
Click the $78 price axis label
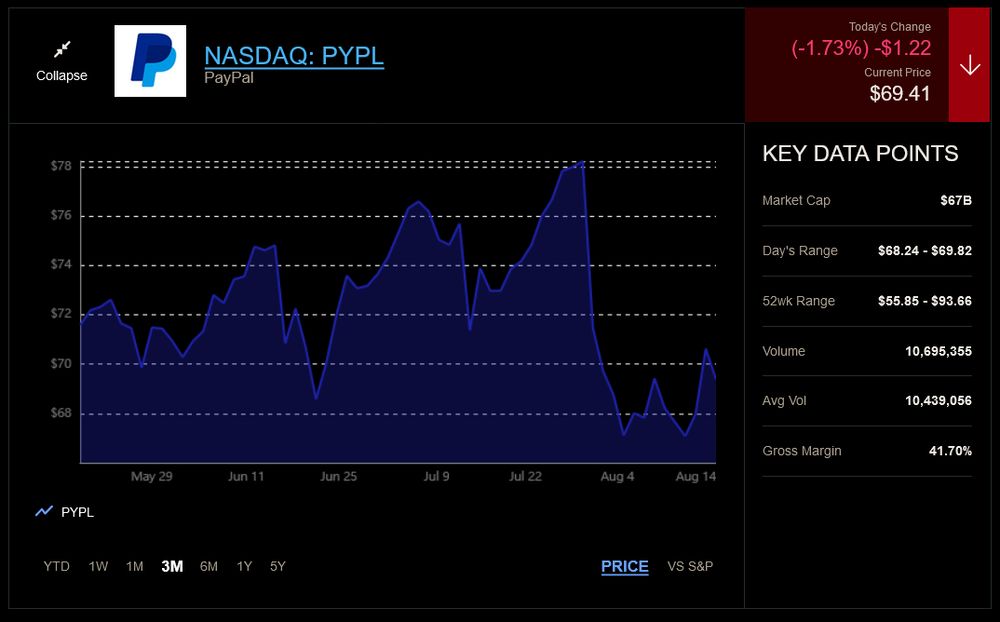pyautogui.click(x=61, y=166)
